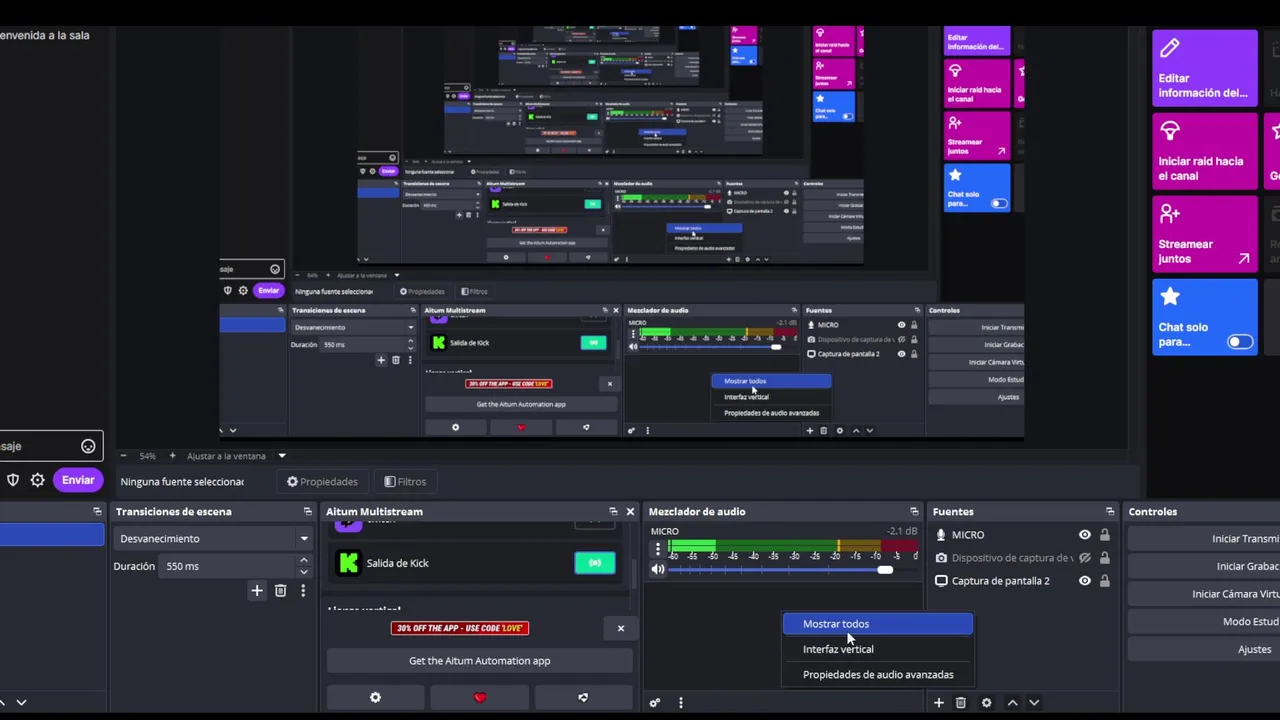Enable Modo Estudio
This screenshot has height=720, width=1280.
pyautogui.click(x=1204, y=622)
